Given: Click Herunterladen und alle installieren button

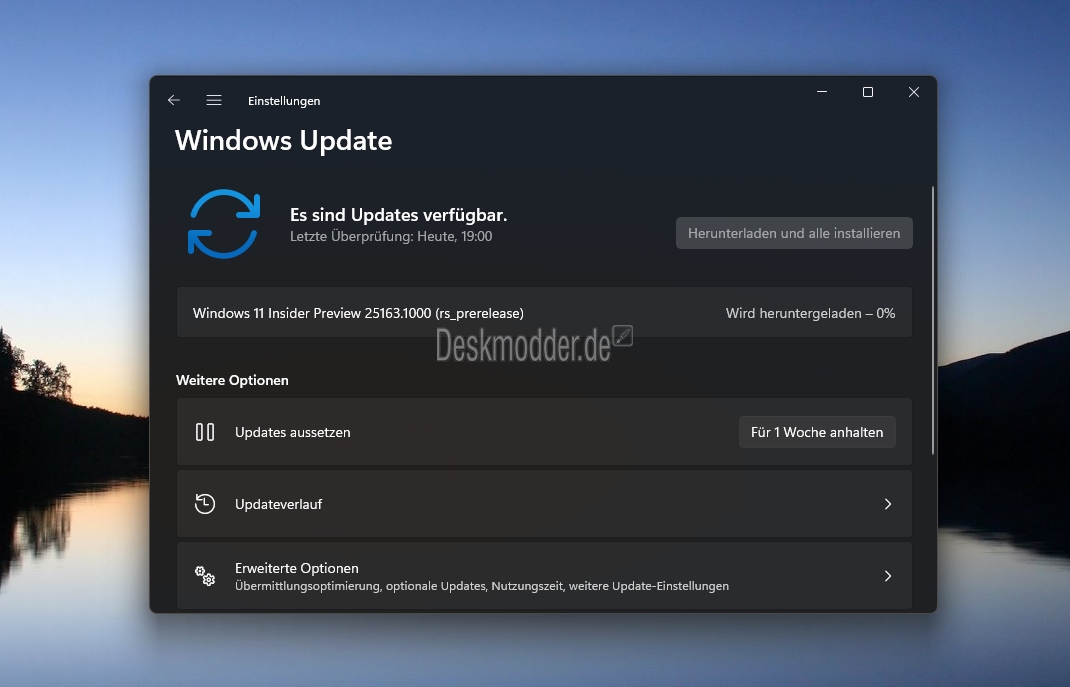Looking at the screenshot, I should (794, 233).
